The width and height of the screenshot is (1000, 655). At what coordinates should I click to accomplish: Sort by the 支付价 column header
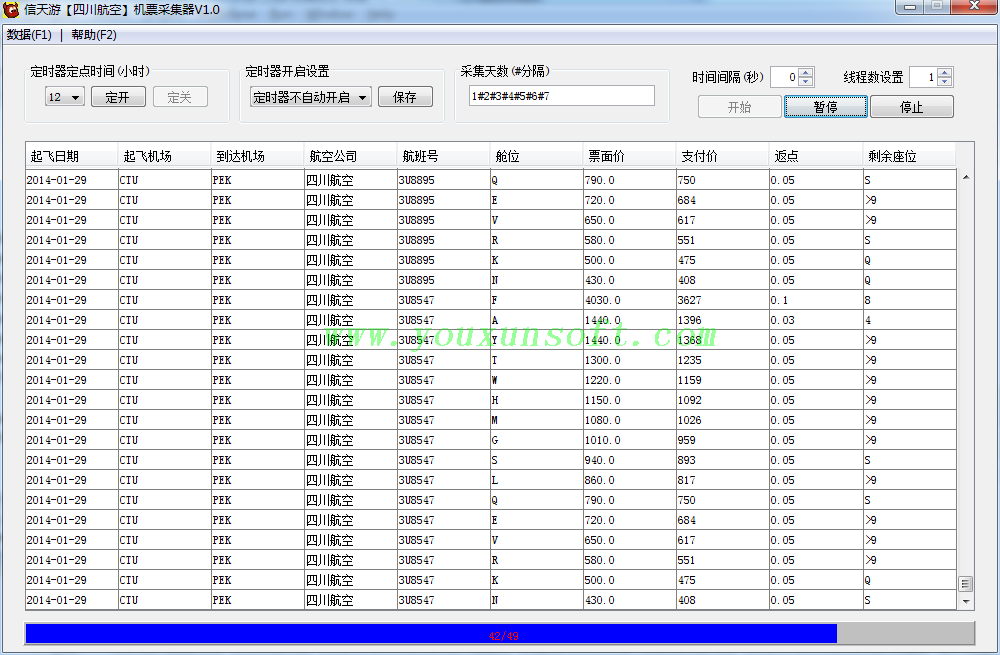[x=723, y=156]
